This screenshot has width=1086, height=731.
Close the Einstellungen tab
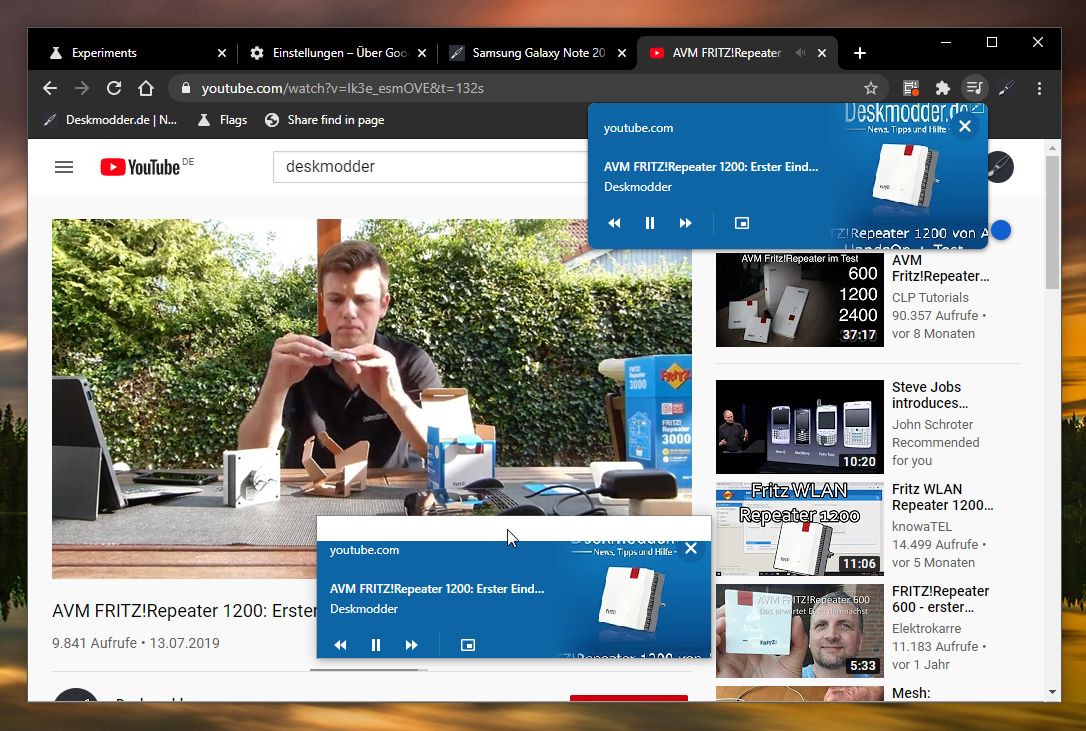(422, 53)
